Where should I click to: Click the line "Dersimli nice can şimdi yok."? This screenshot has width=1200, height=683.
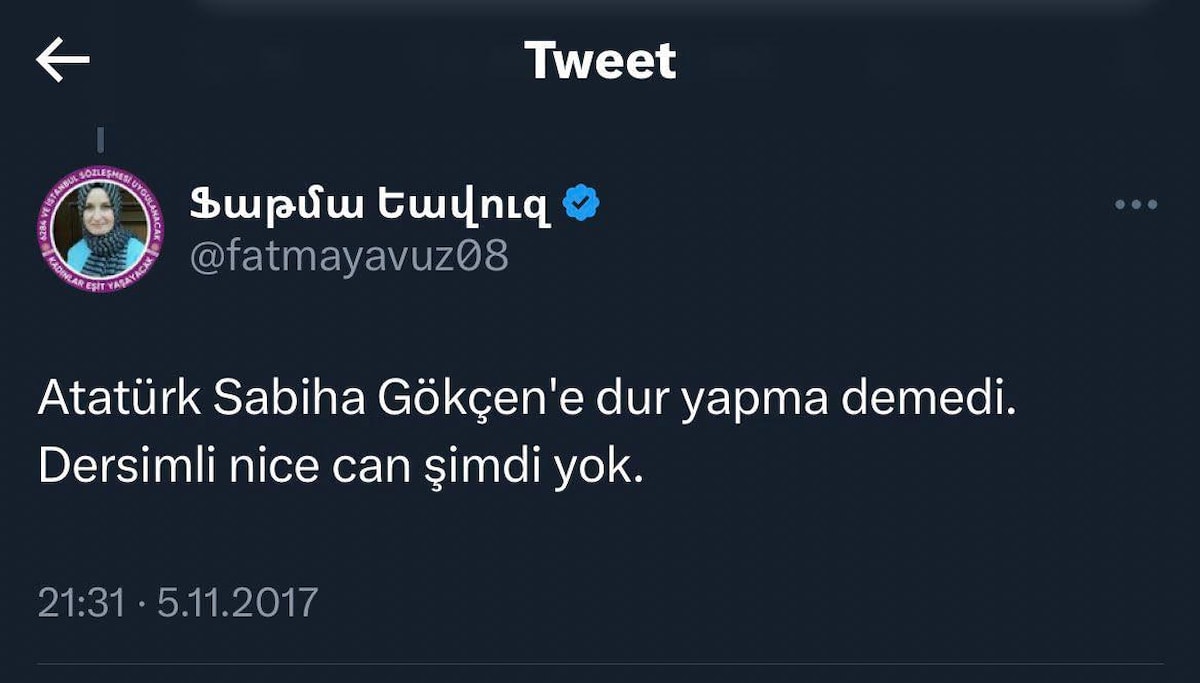point(340,466)
